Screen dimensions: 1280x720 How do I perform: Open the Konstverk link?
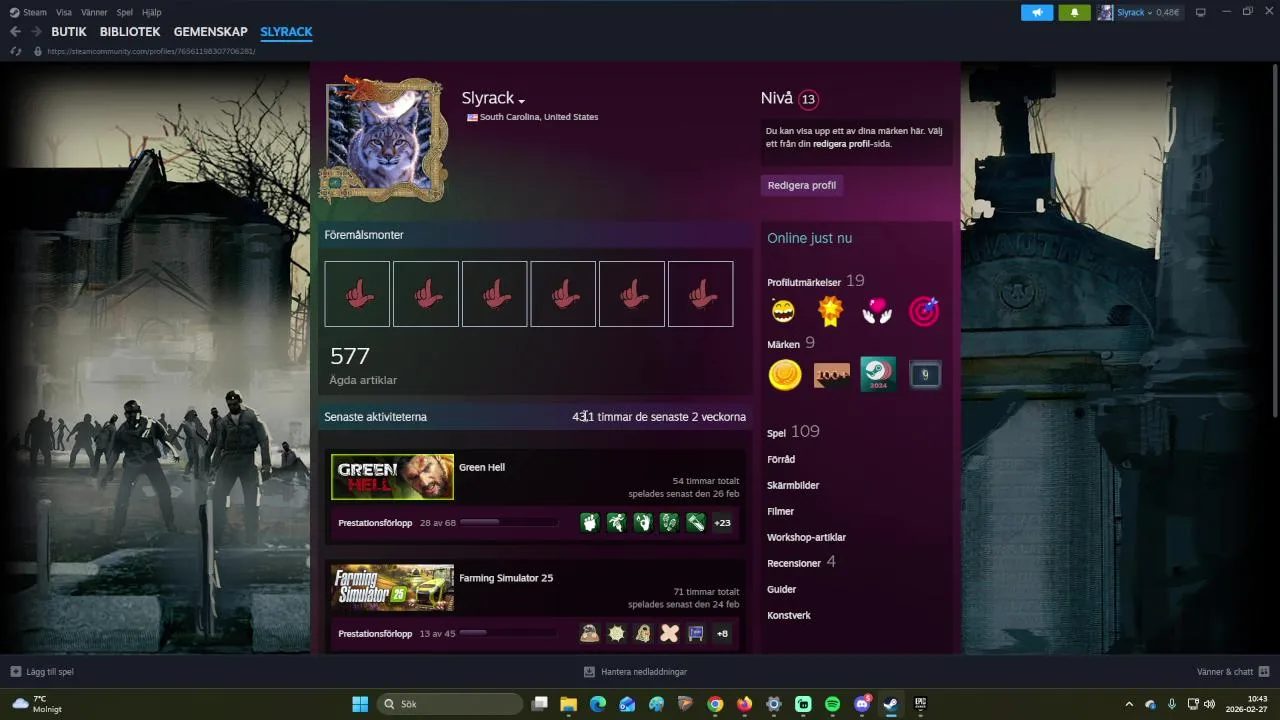coord(789,615)
